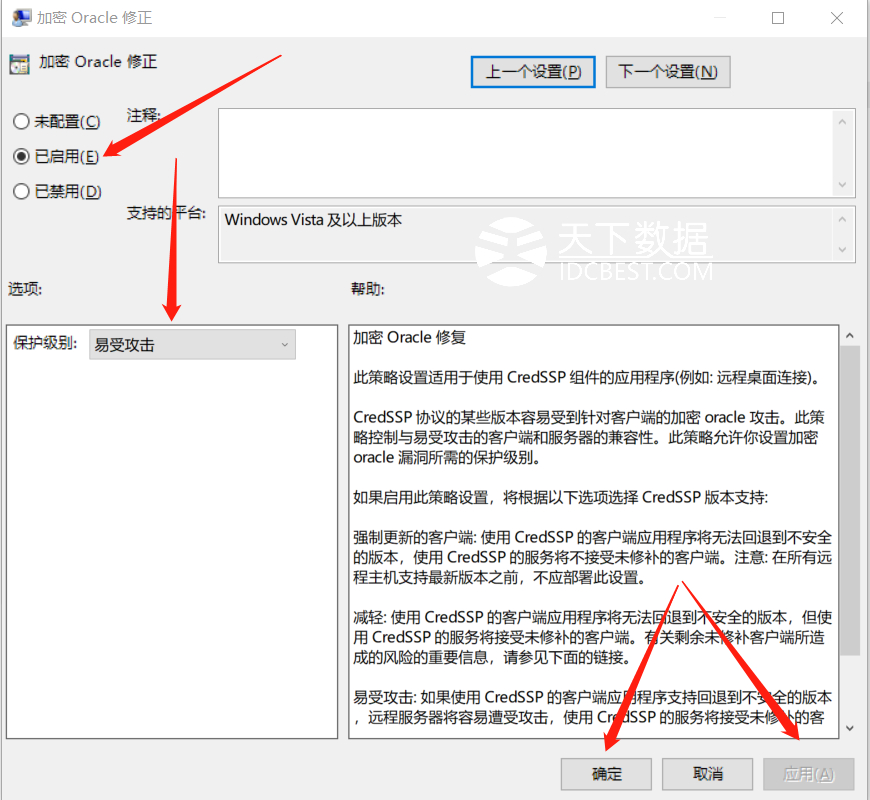Click the 应用 button
The height and width of the screenshot is (800, 870).
[x=808, y=774]
